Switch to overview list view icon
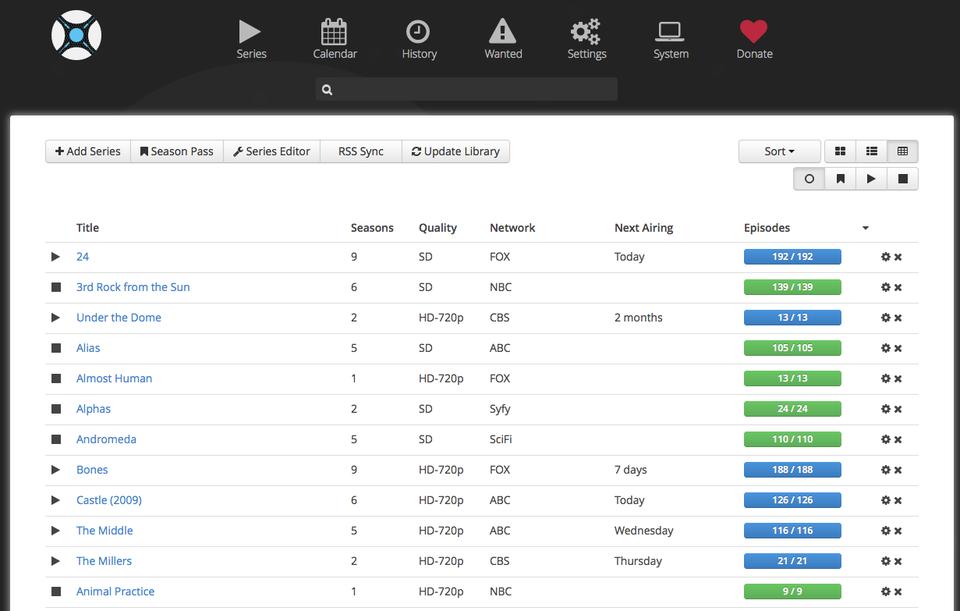Image resolution: width=960 pixels, height=611 pixels. [x=871, y=151]
